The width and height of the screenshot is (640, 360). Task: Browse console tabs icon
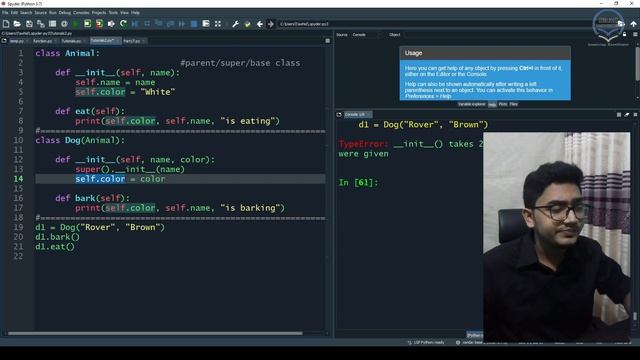(x=339, y=115)
